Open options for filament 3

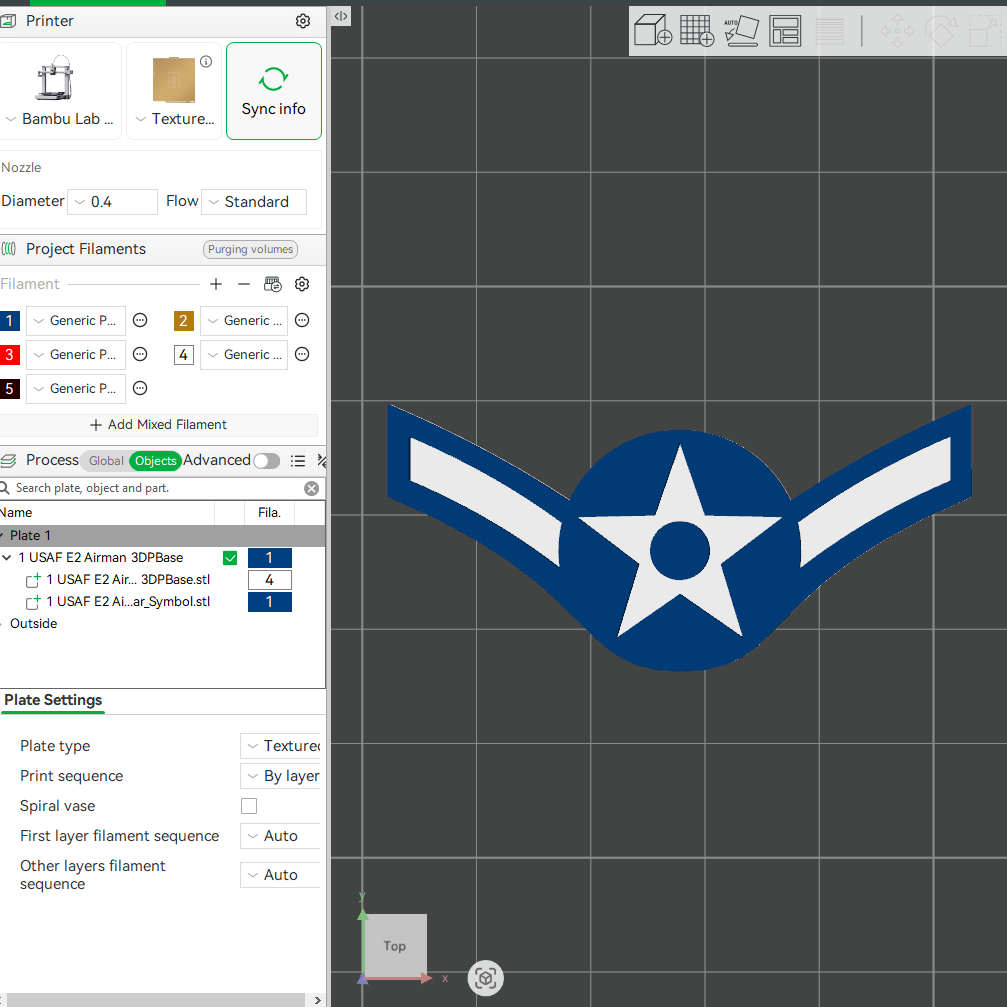pyautogui.click(x=140, y=354)
